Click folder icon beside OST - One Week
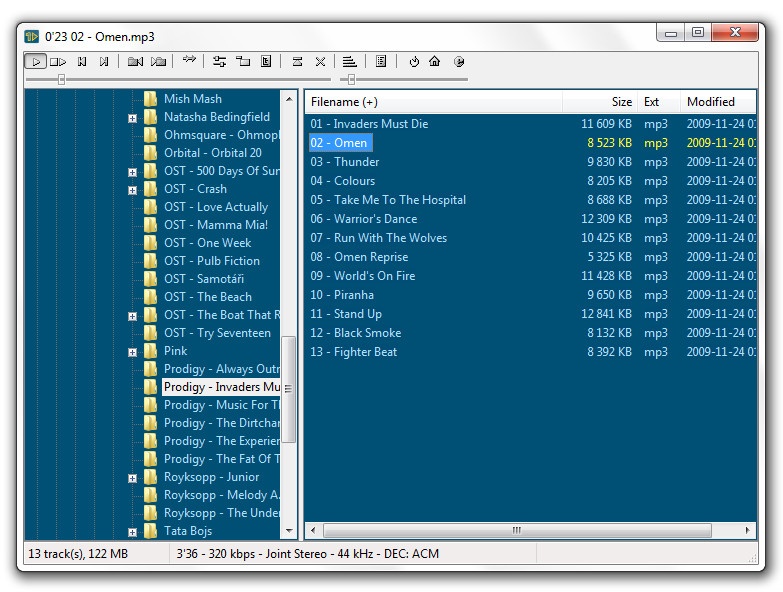This screenshot has height=592, width=783. (150, 243)
